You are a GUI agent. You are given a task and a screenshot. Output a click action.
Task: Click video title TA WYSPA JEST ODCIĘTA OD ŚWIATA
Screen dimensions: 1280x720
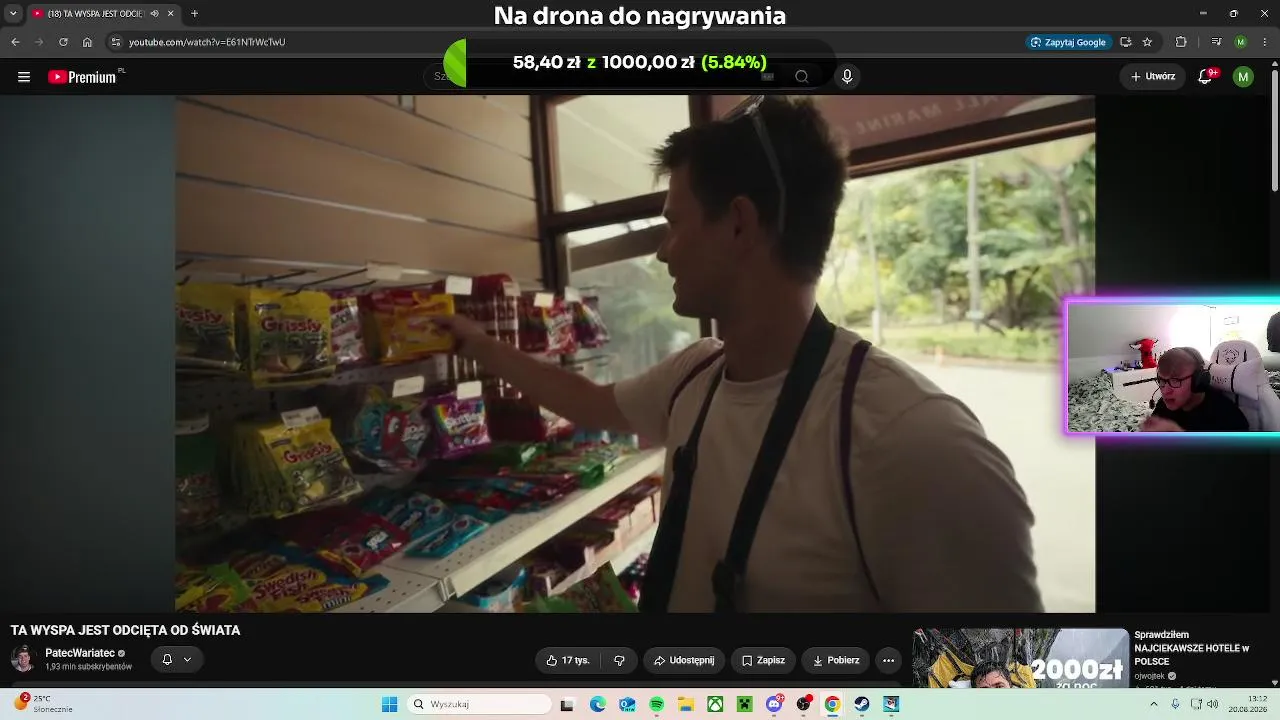click(x=125, y=630)
